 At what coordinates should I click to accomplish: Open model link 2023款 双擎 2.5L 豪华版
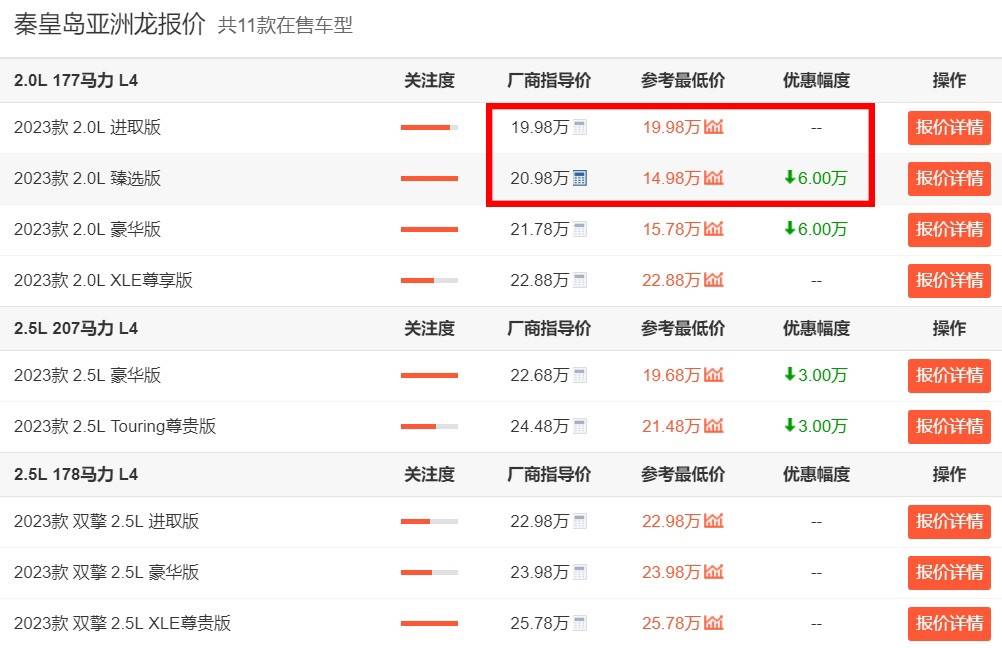coord(107,572)
